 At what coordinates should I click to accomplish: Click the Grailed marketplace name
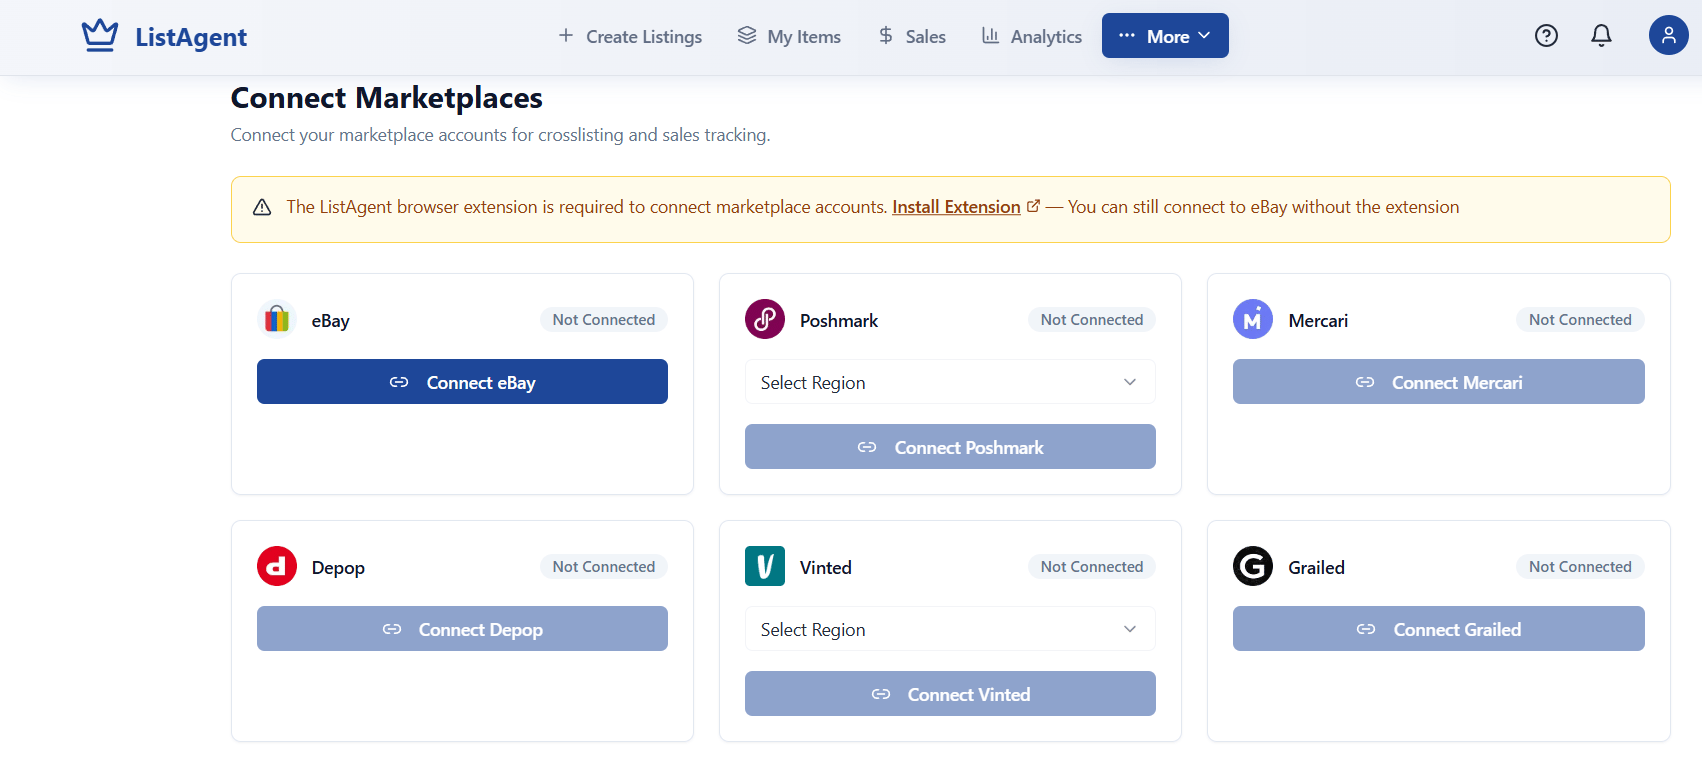click(1316, 568)
